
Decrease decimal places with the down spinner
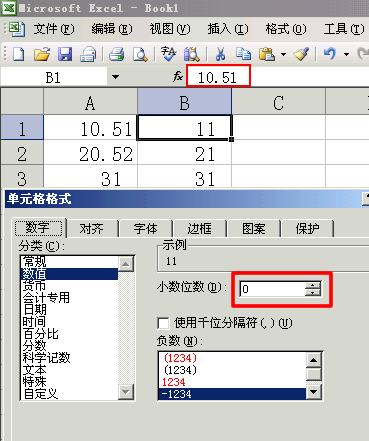313,292
